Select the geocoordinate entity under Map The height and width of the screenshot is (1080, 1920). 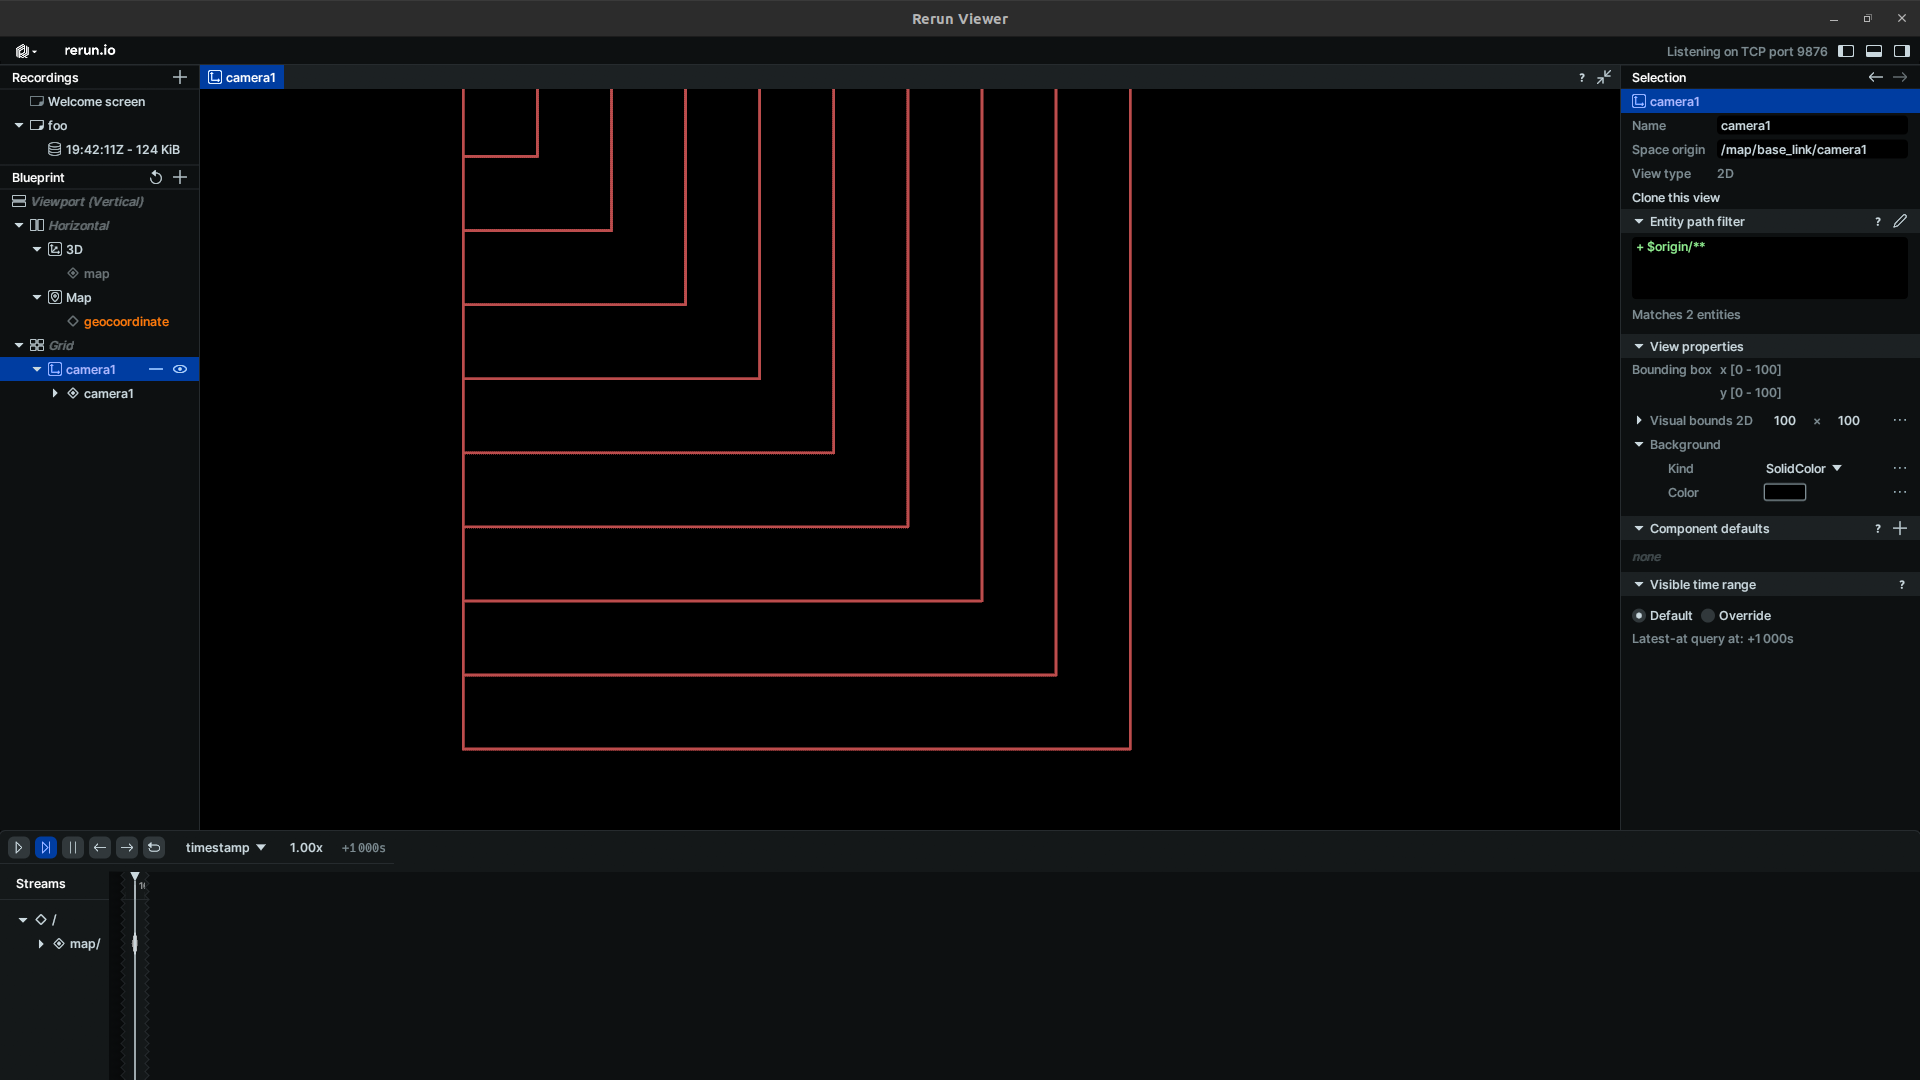[x=127, y=321]
